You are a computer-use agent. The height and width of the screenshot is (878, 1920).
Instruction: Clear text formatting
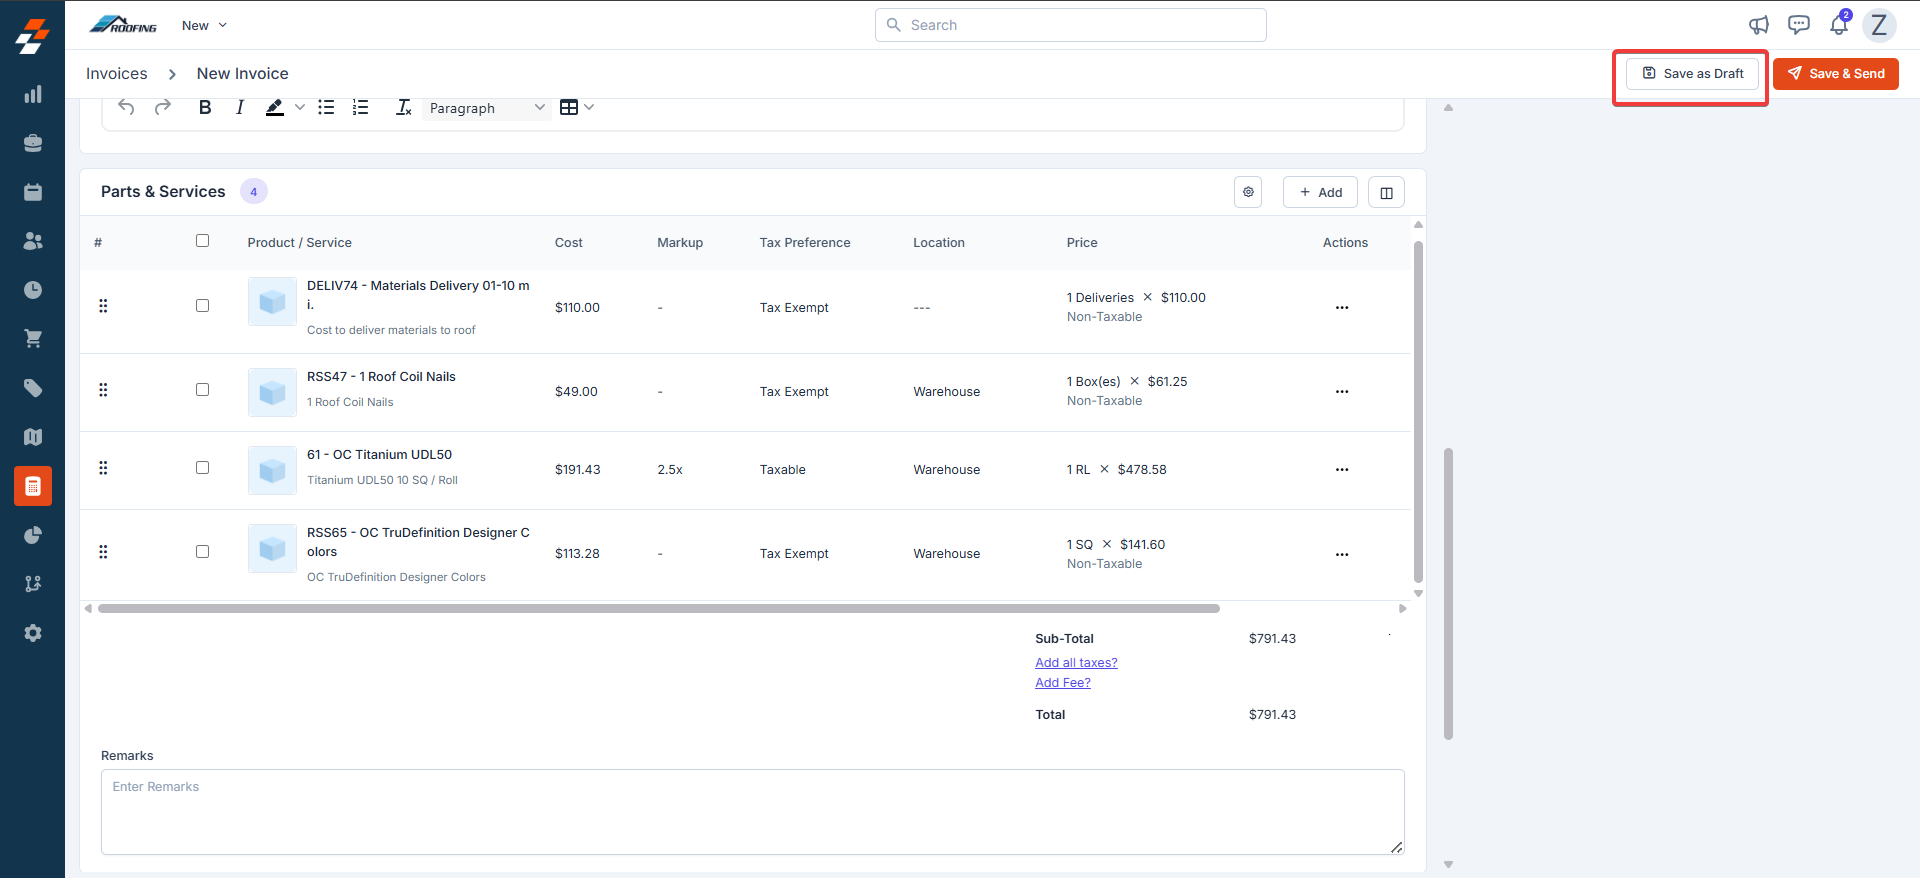pos(403,107)
